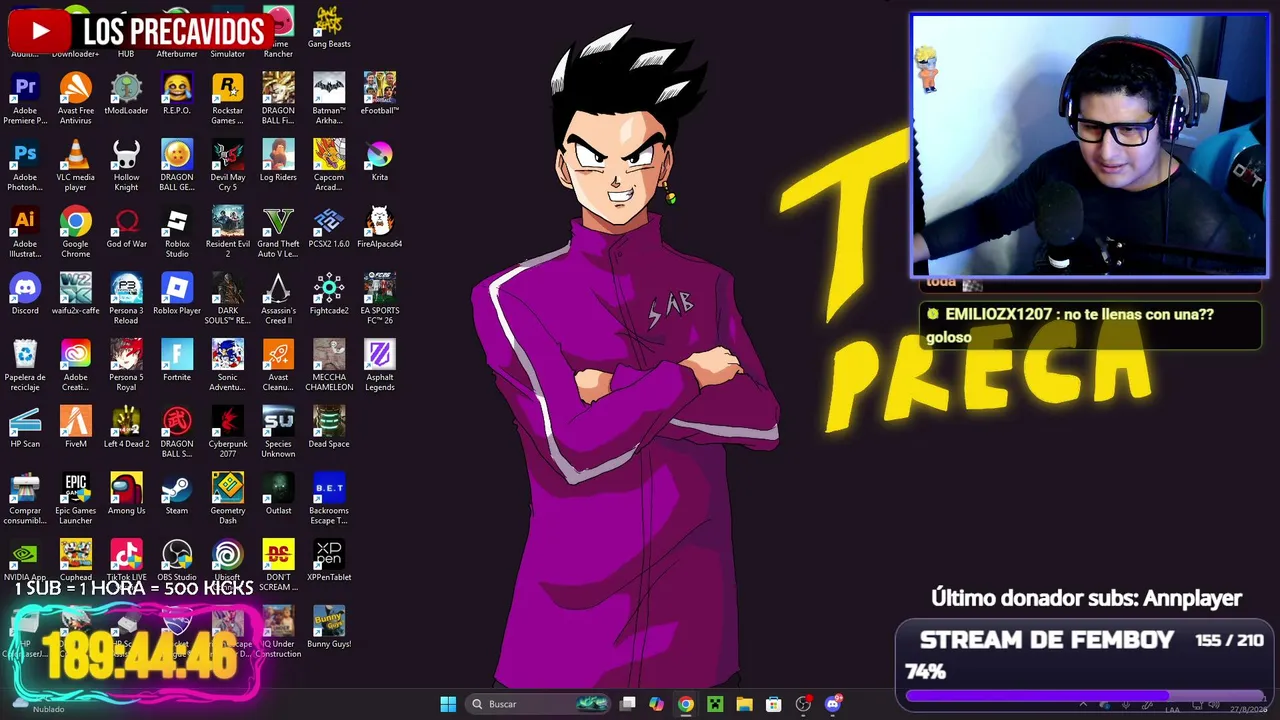The width and height of the screenshot is (1280, 720).
Task: Launch HP Scan from the desktop
Action: (25, 427)
